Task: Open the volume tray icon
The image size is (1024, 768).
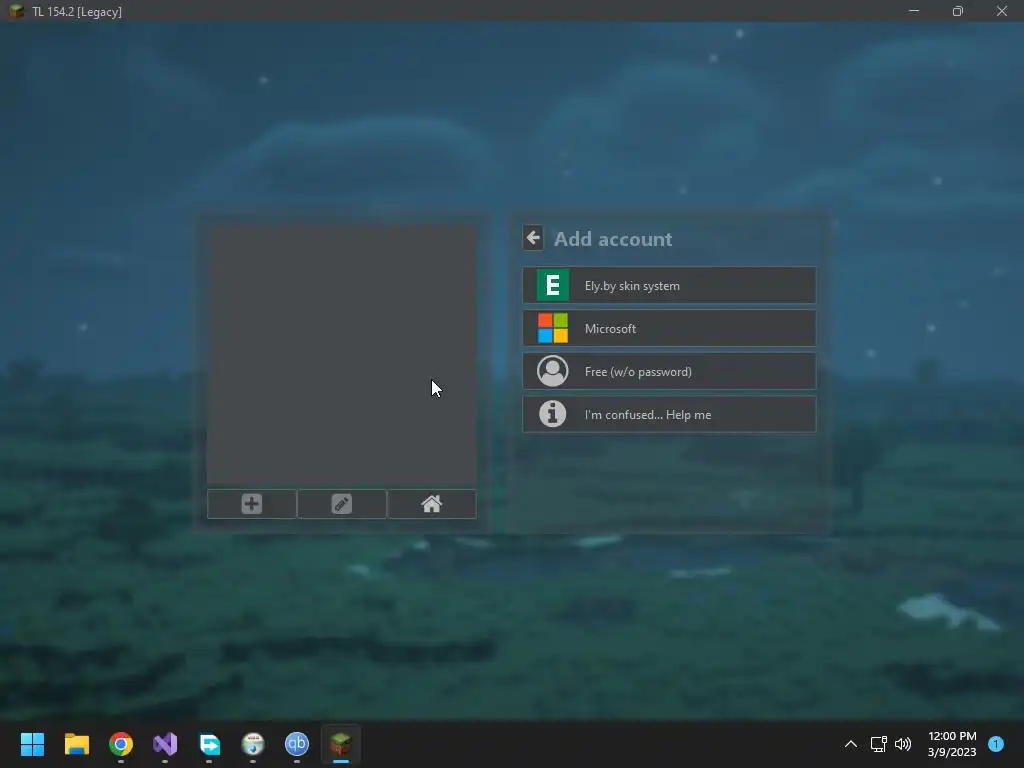Action: 903,744
